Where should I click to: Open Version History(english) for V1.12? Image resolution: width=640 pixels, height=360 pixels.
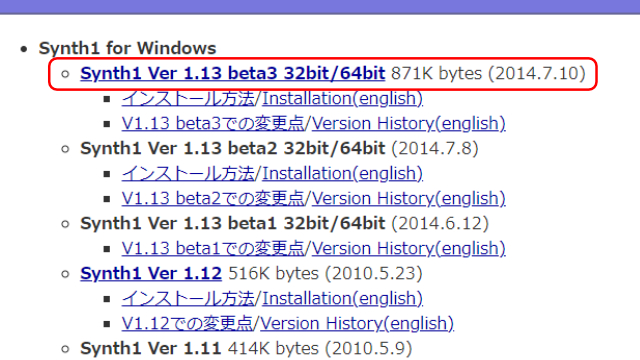(357, 323)
